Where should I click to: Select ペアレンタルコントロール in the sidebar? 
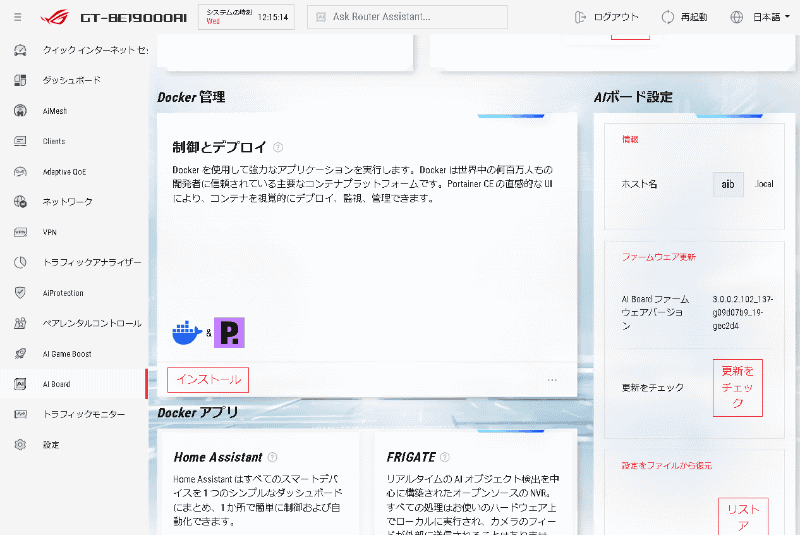(x=92, y=323)
